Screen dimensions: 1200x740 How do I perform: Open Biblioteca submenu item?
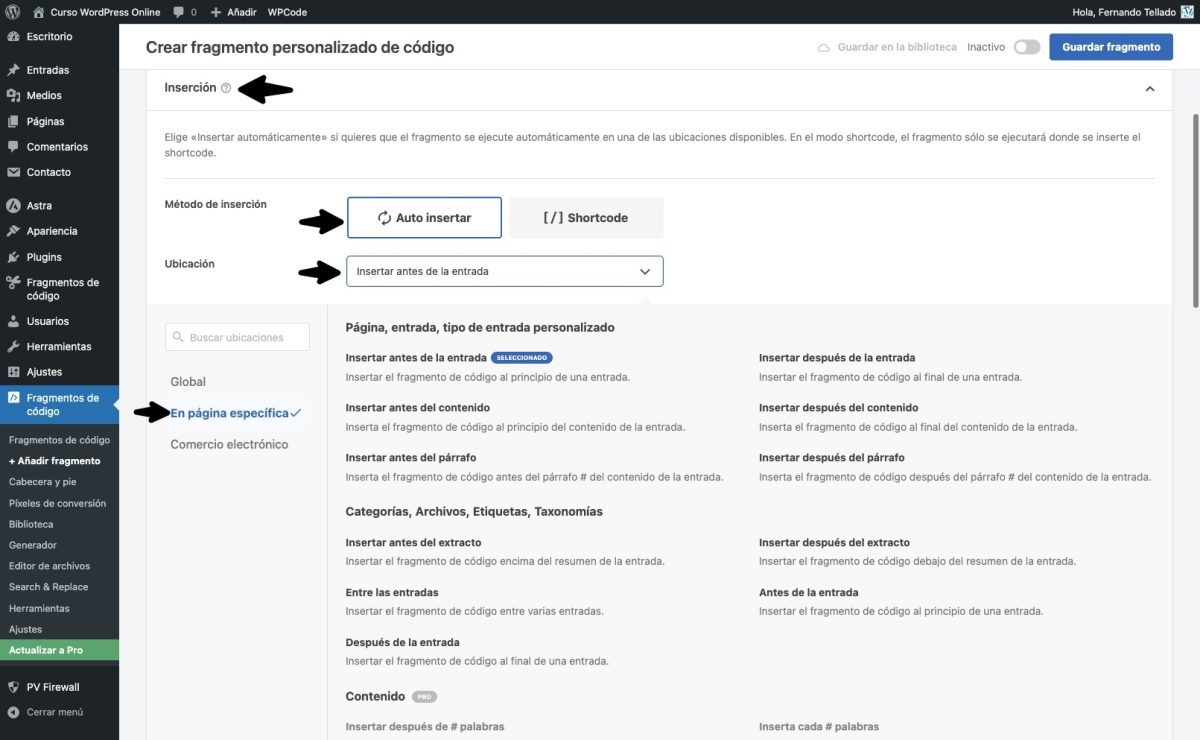pos(31,524)
